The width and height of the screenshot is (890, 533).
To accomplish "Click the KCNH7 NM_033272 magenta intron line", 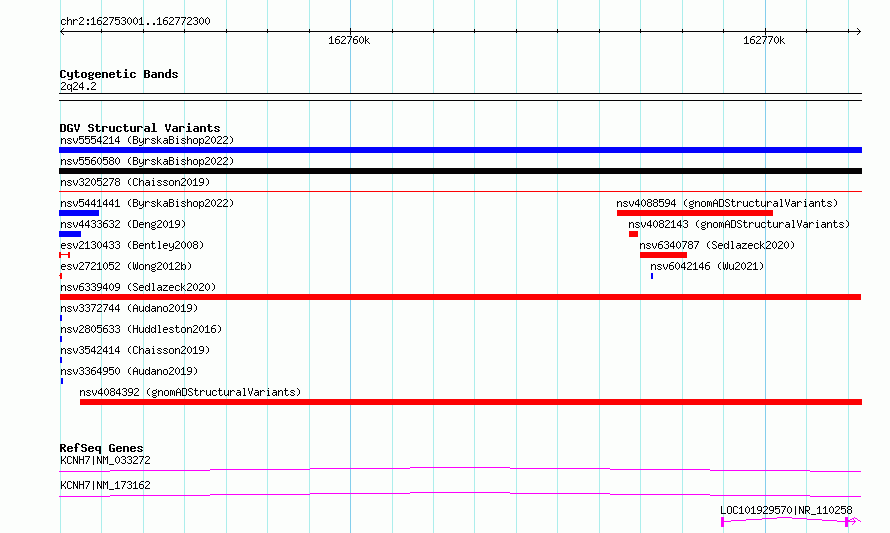I will 460,469.
